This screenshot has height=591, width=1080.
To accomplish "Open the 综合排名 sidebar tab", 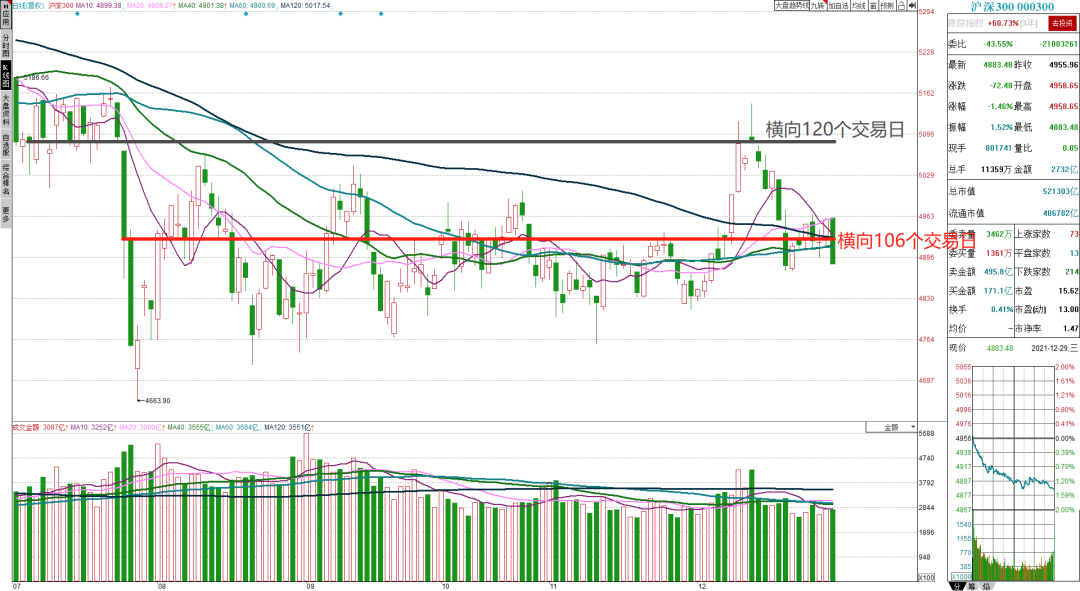I will tap(6, 180).
